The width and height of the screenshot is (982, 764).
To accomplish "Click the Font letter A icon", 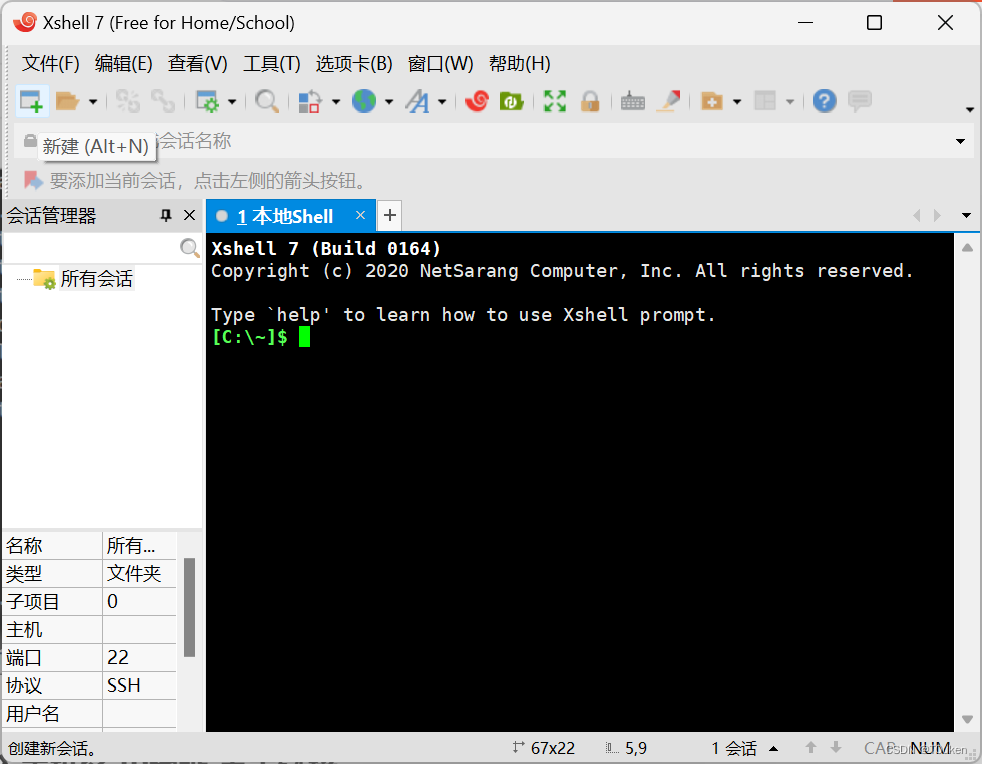I will [417, 101].
